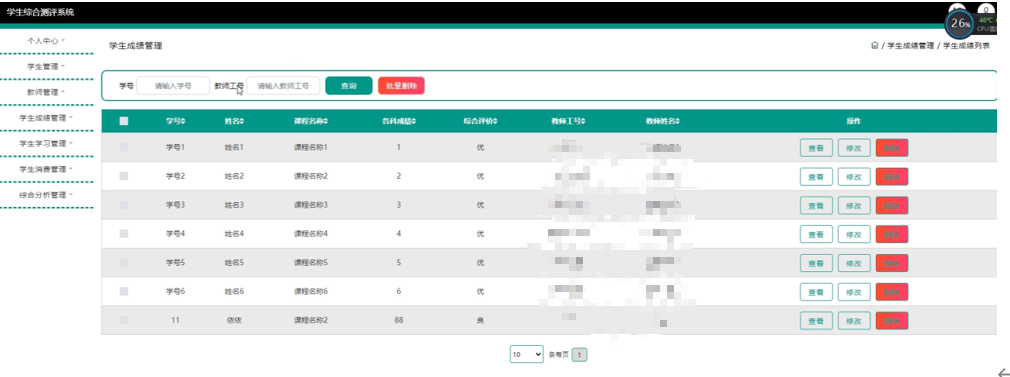Click 查看 for row 学号6

816,292
